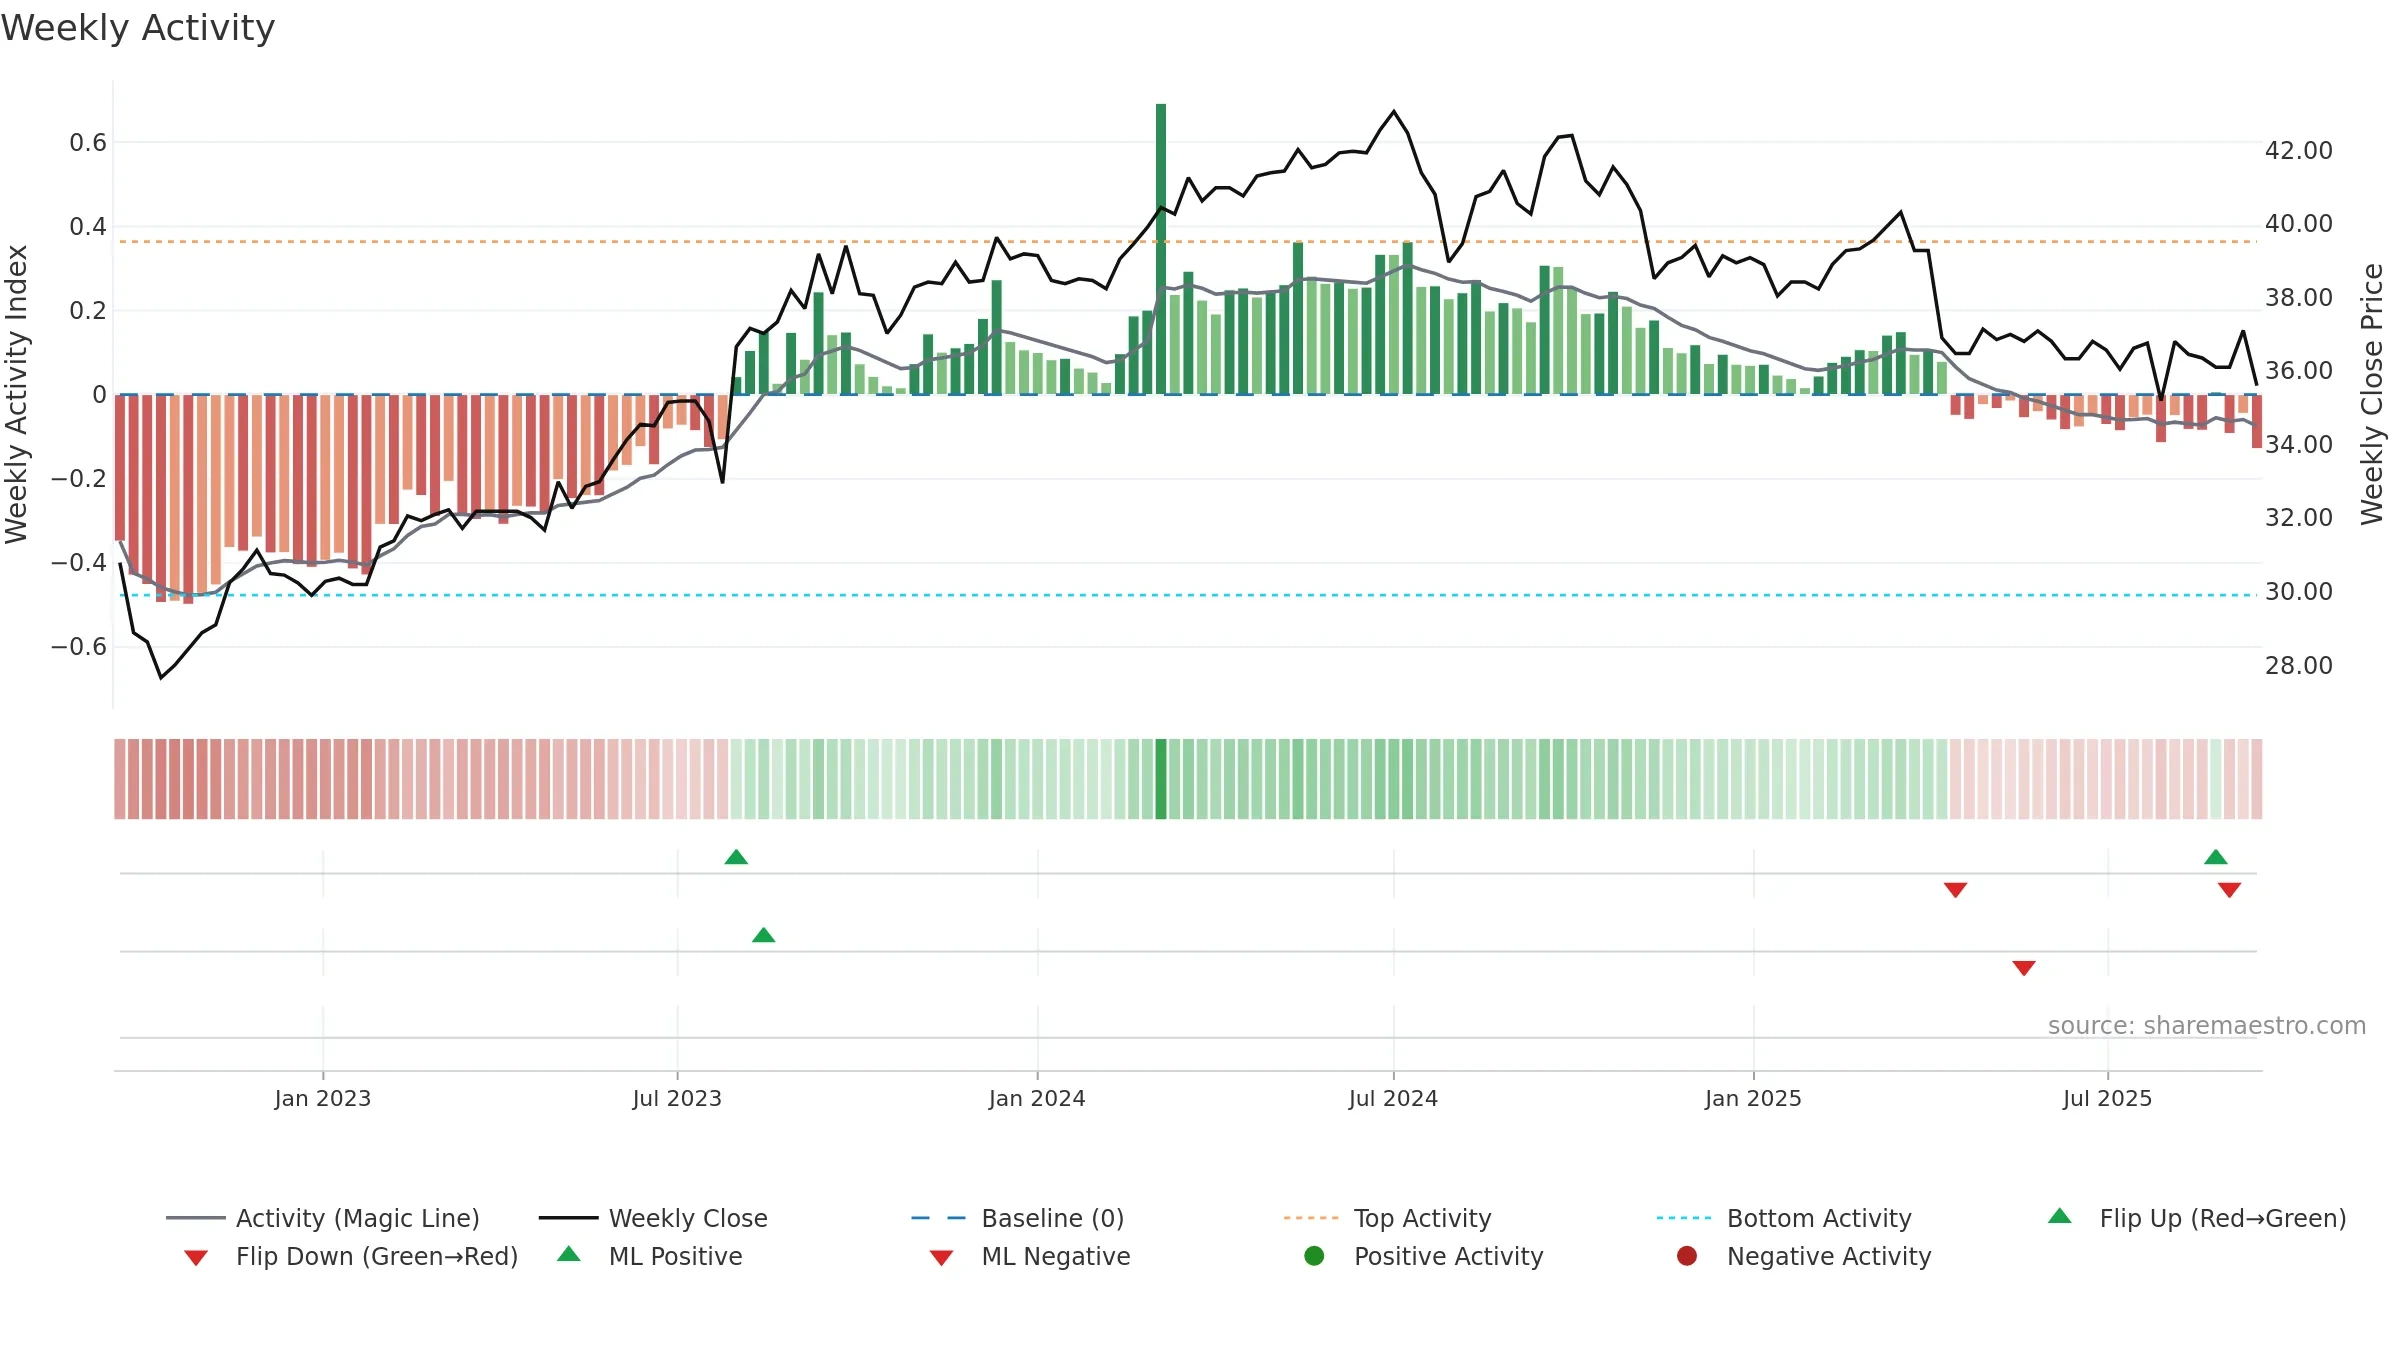2400x1350 pixels.
Task: Click Bottom Activity legend line icon
Action: coord(1683,1218)
